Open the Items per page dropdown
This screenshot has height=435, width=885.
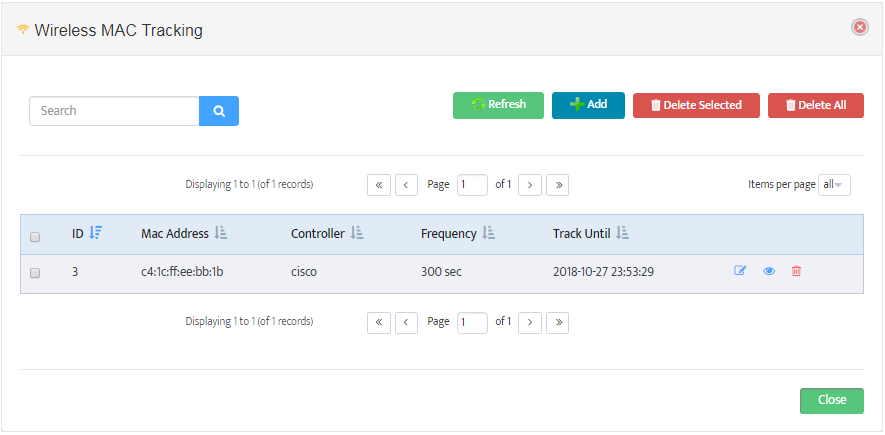coord(834,185)
